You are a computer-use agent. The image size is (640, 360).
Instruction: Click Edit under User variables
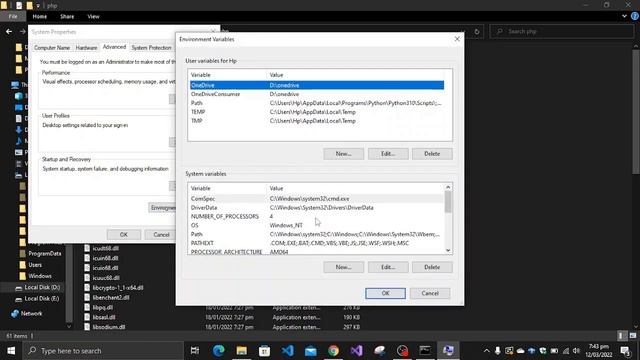click(x=388, y=154)
